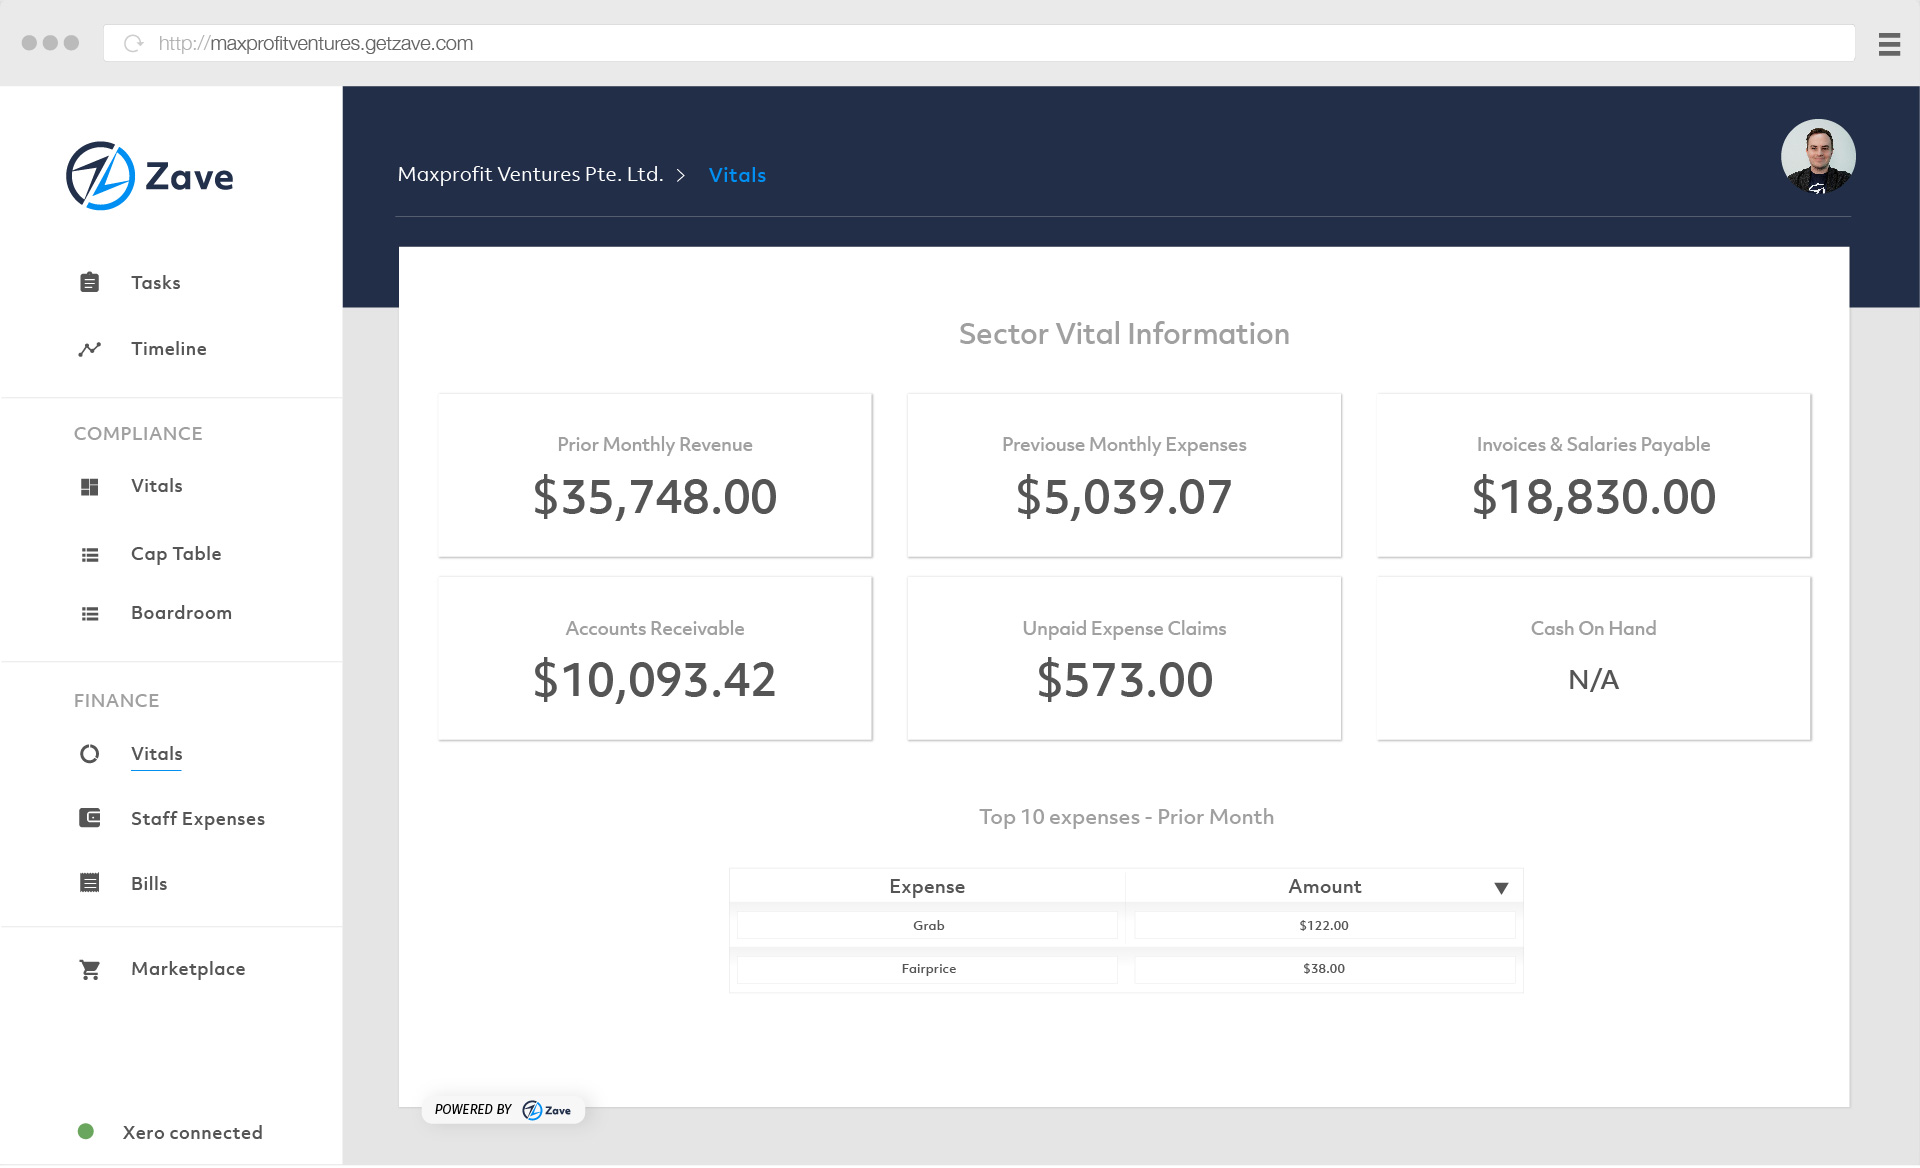Screen dimensions: 1920x1168
Task: Open the Boardroom menu item
Action: pyautogui.click(x=181, y=613)
